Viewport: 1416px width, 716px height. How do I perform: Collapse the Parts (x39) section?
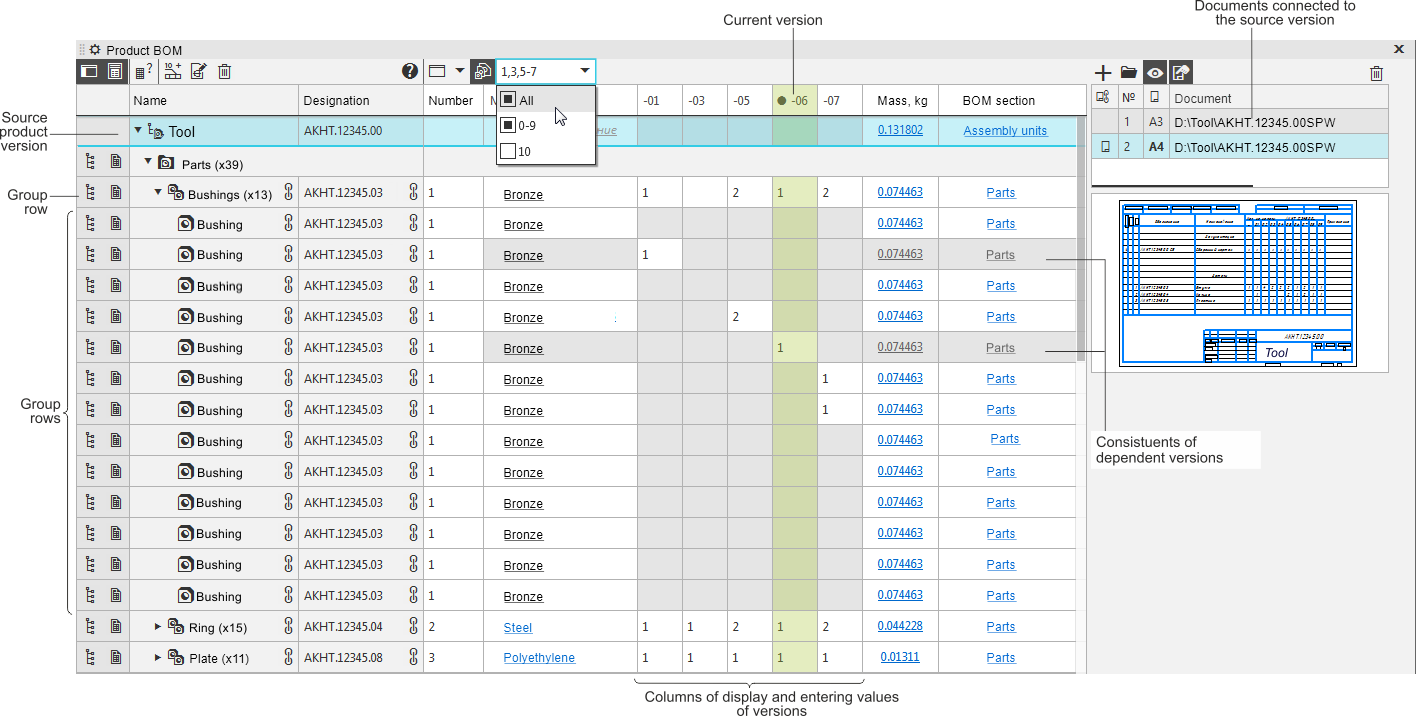coord(149,162)
